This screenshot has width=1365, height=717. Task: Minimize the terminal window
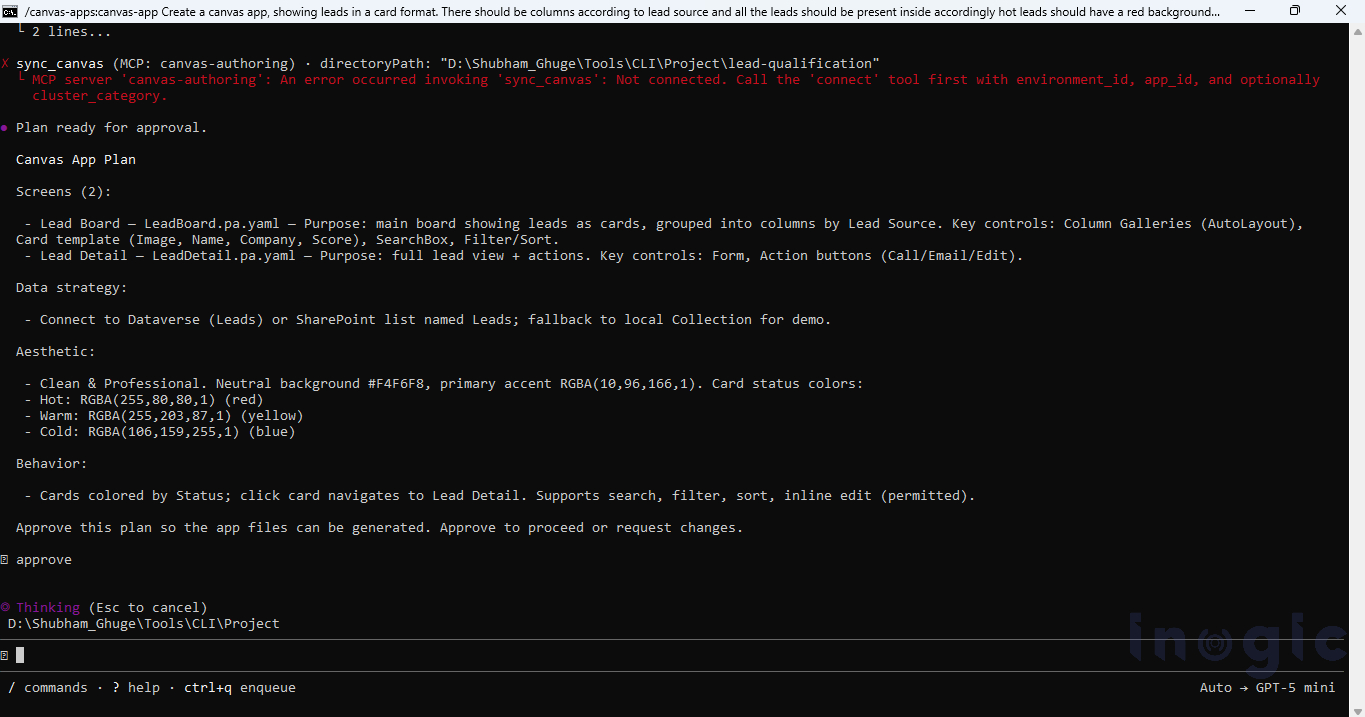[x=1250, y=10]
